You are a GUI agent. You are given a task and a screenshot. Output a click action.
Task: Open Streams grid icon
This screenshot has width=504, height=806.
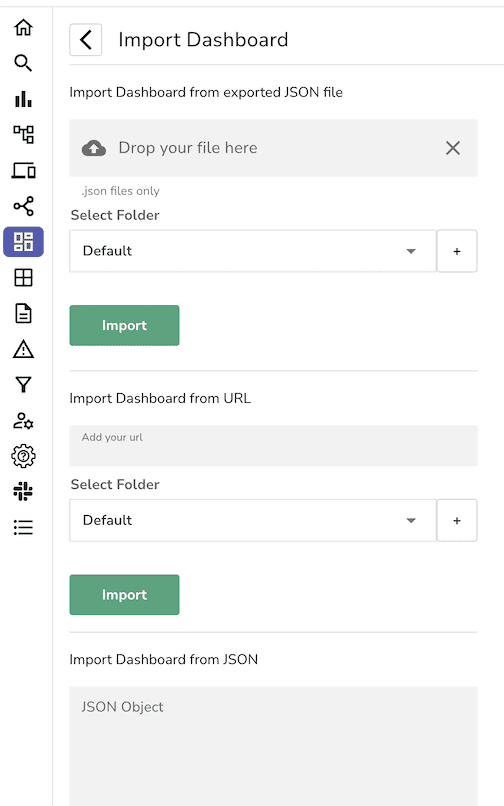[x=23, y=278]
